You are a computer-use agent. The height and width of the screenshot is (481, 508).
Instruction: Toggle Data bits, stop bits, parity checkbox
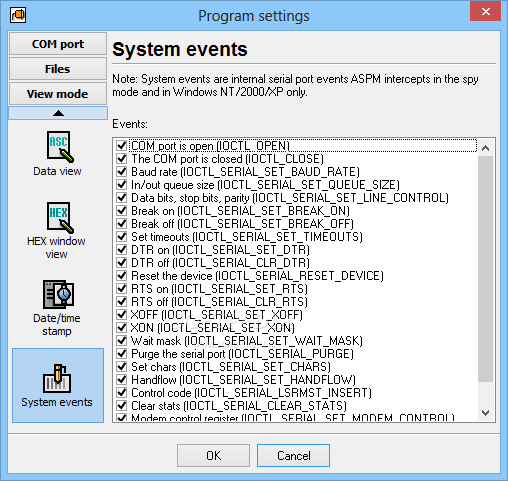[122, 198]
